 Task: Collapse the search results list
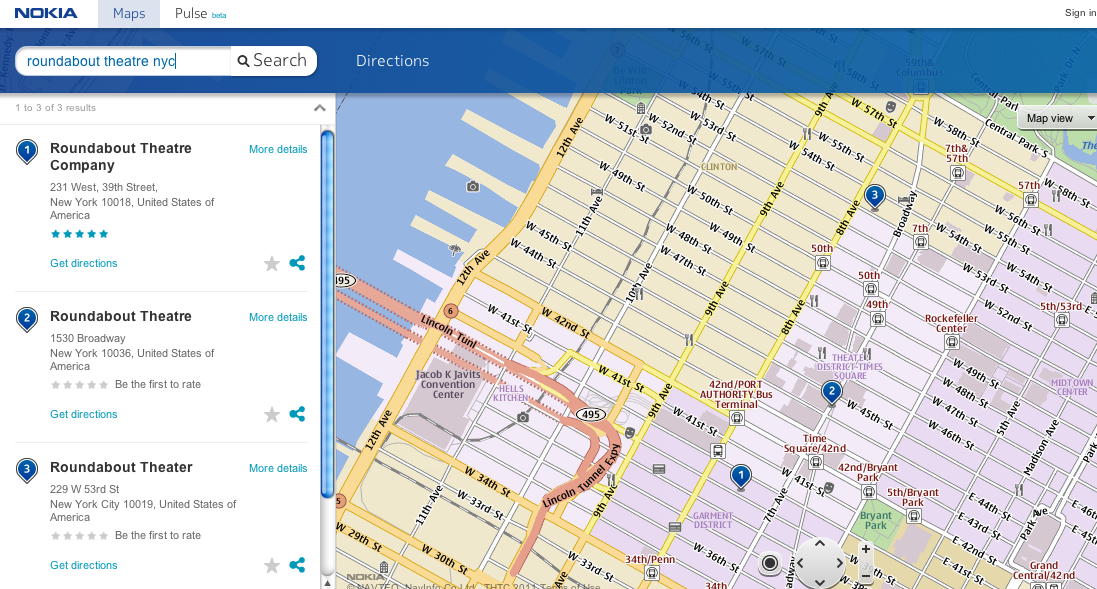319,107
